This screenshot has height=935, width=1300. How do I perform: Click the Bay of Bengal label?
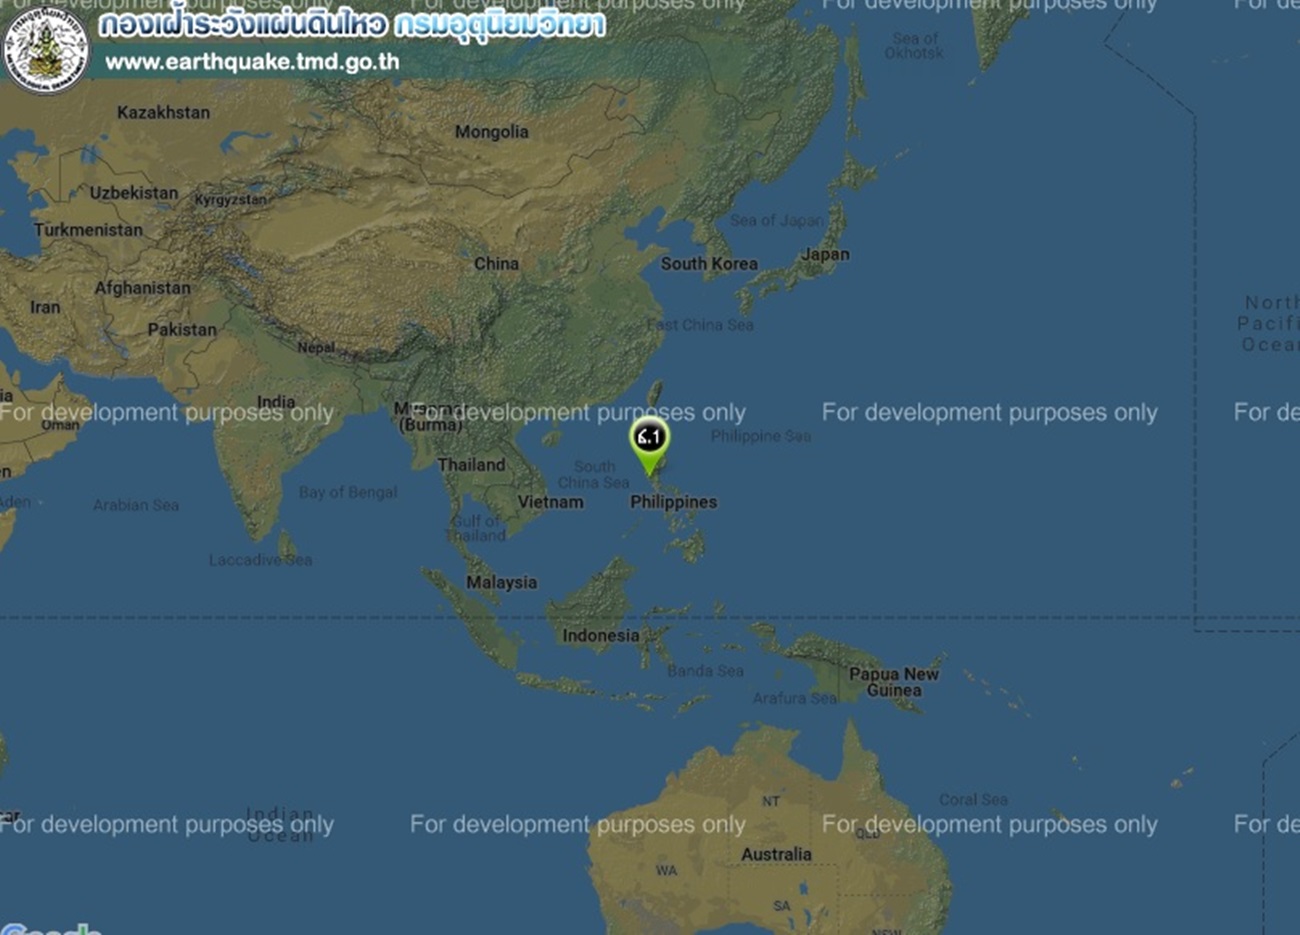click(x=348, y=492)
